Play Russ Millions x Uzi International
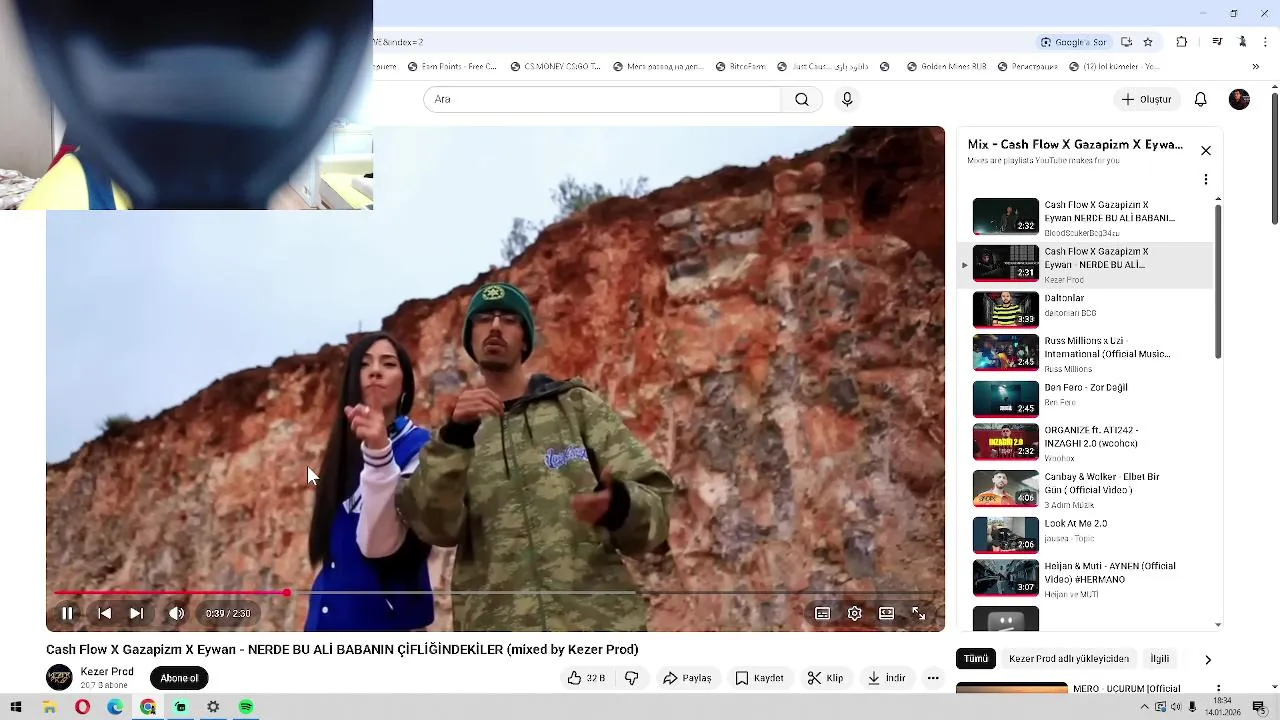The image size is (1280, 720). coord(1085,353)
